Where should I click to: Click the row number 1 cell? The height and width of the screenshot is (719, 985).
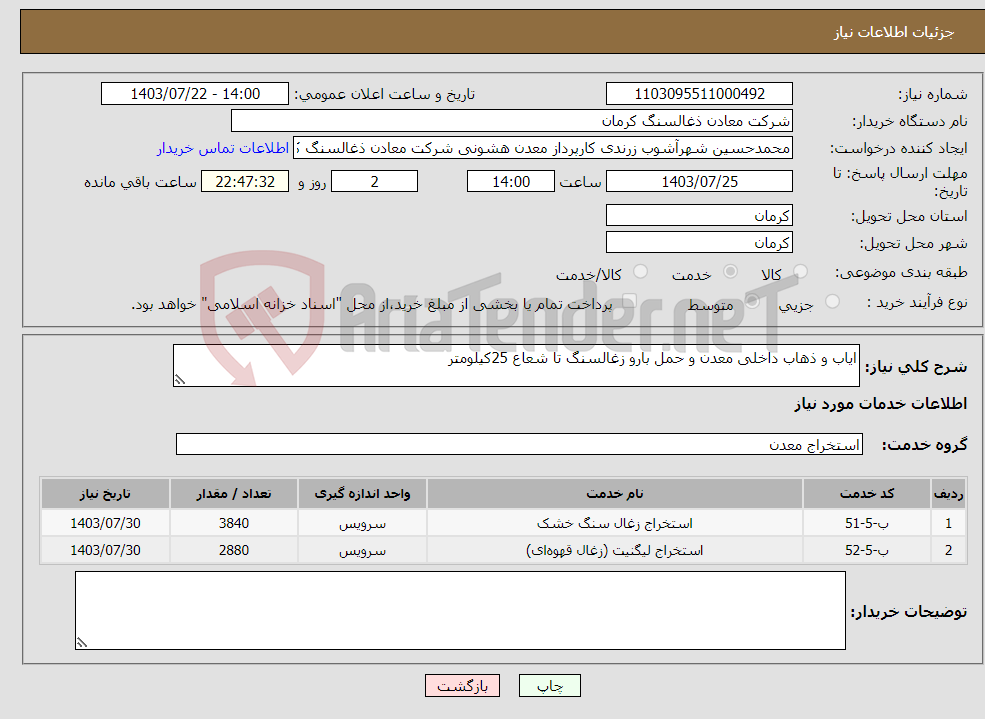click(x=948, y=523)
